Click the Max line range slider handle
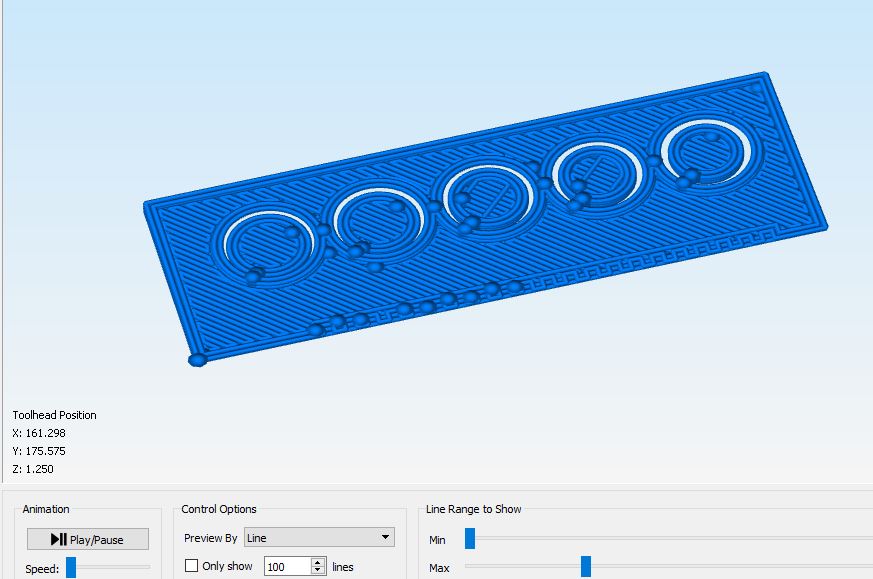The width and height of the screenshot is (873, 579). (586, 566)
